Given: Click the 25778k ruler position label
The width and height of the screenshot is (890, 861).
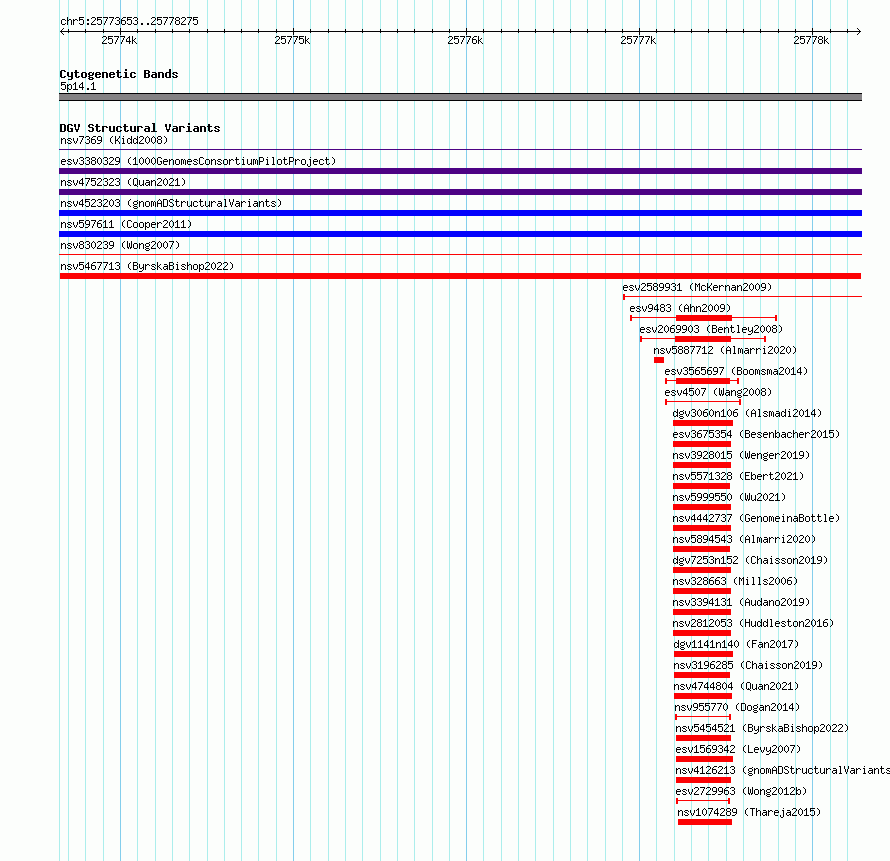Looking at the screenshot, I should (x=811, y=40).
